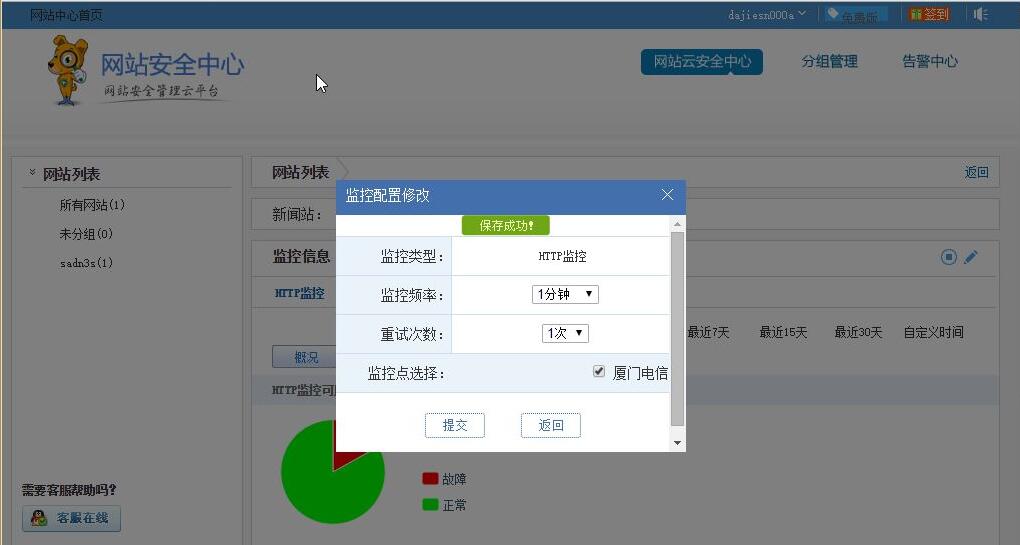Image resolution: width=1020 pixels, height=545 pixels.
Task: Click the red 故障 legend swatch
Action: click(430, 479)
